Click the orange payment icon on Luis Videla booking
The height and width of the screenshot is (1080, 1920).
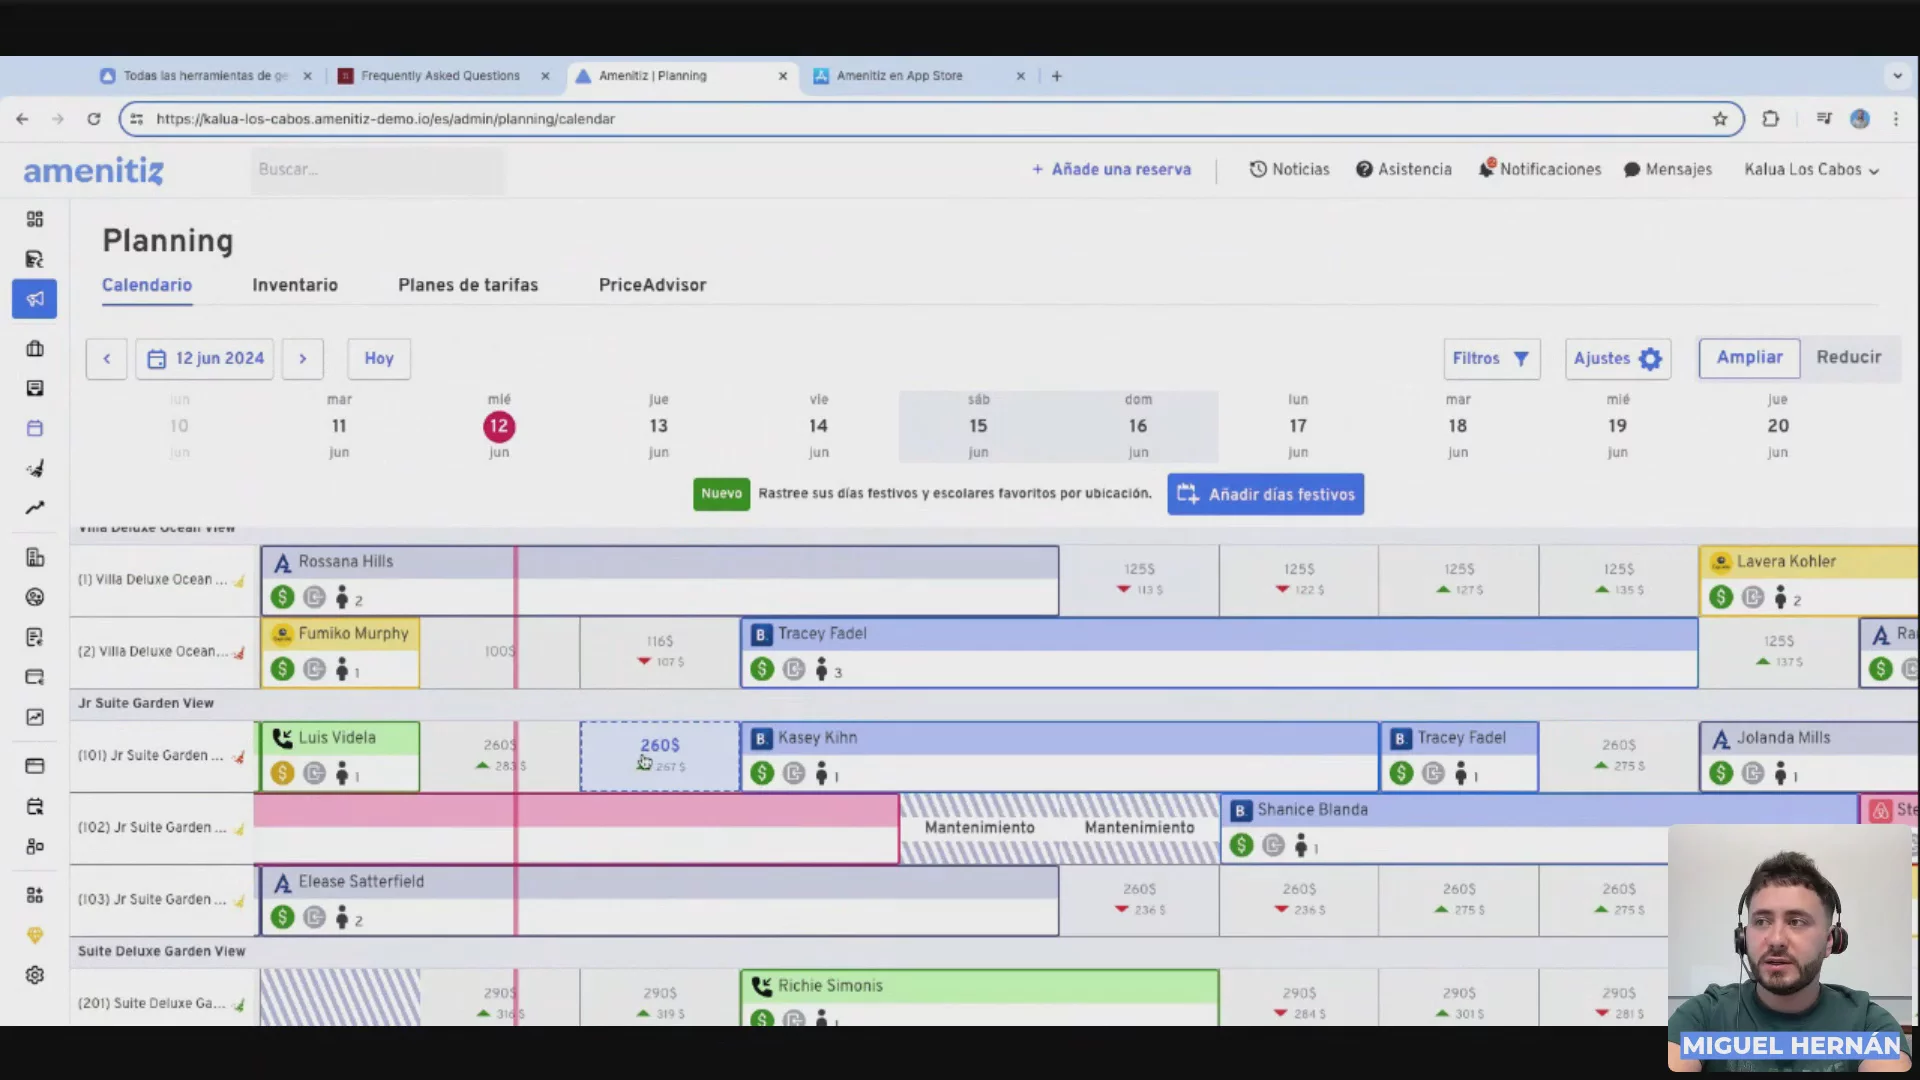pos(282,773)
